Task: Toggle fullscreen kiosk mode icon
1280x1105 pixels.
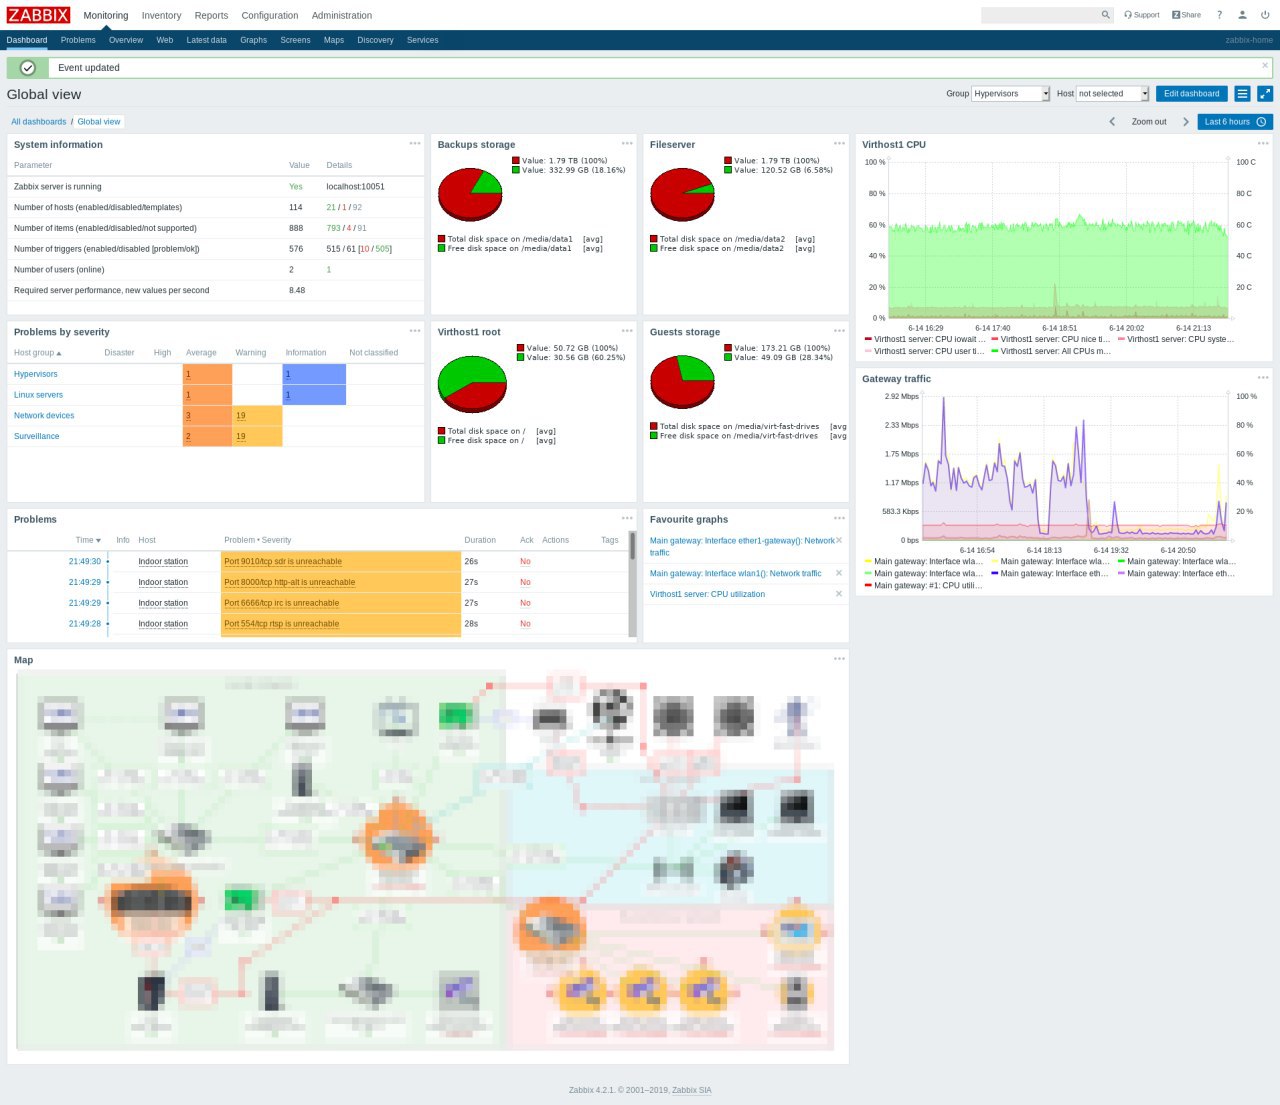Action: point(1265,94)
